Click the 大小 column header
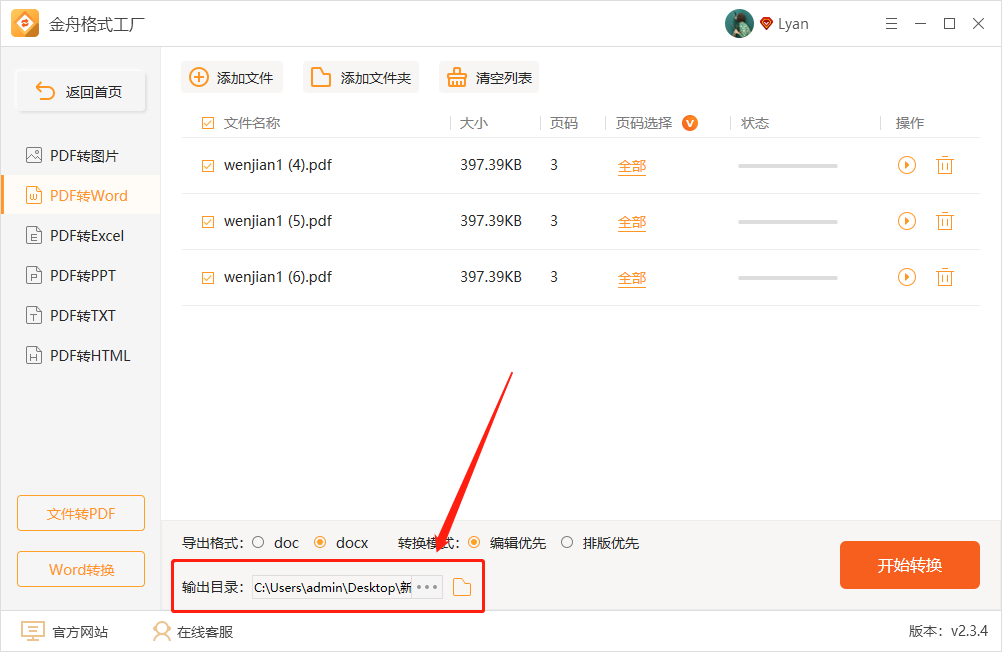 (474, 123)
